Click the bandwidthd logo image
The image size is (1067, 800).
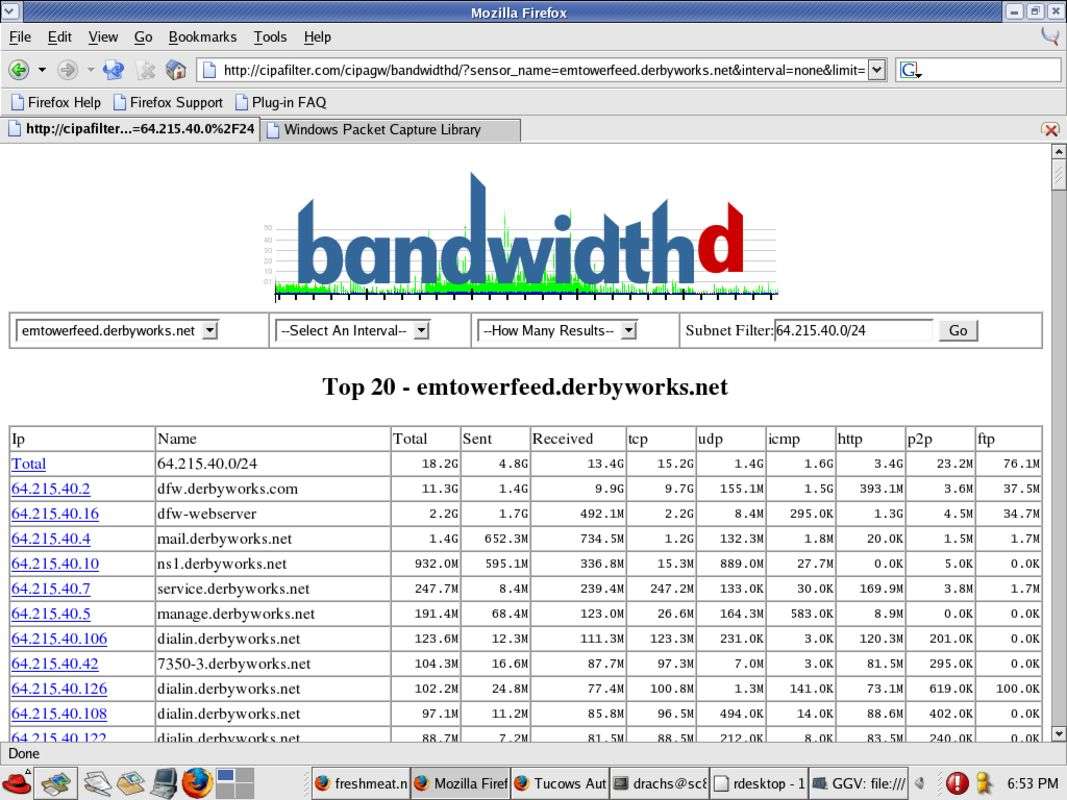(521, 237)
